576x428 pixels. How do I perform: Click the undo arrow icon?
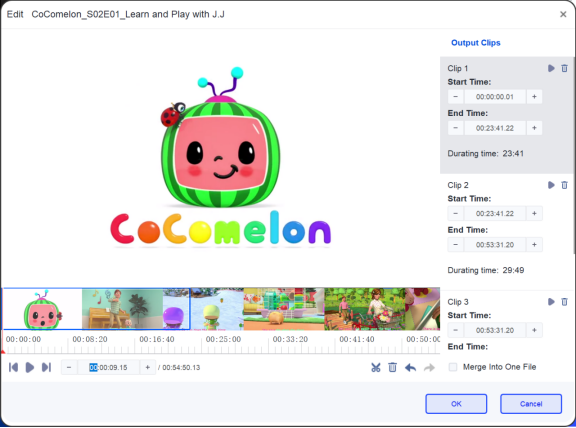[x=410, y=367]
